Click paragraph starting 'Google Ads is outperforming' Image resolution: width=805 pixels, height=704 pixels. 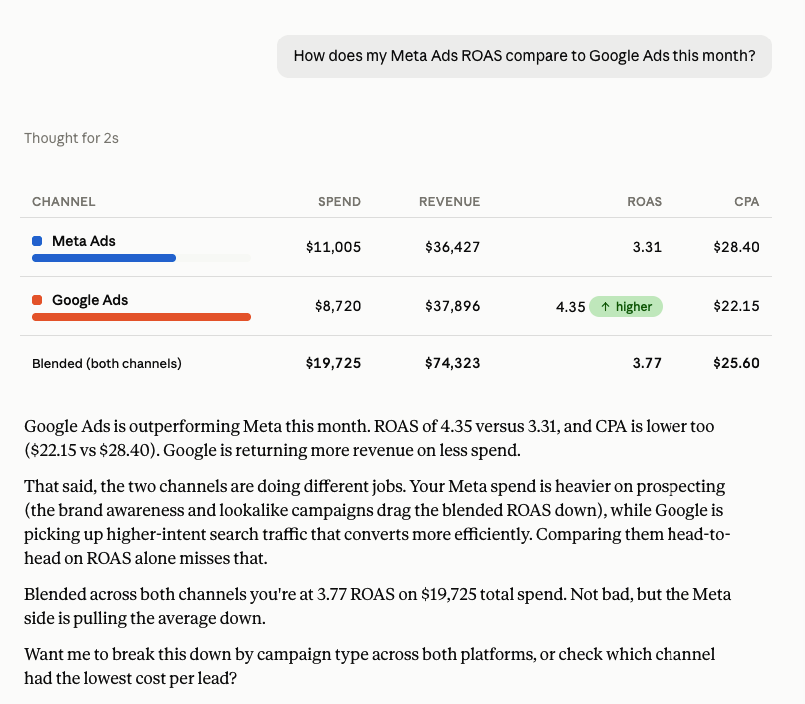tap(369, 438)
